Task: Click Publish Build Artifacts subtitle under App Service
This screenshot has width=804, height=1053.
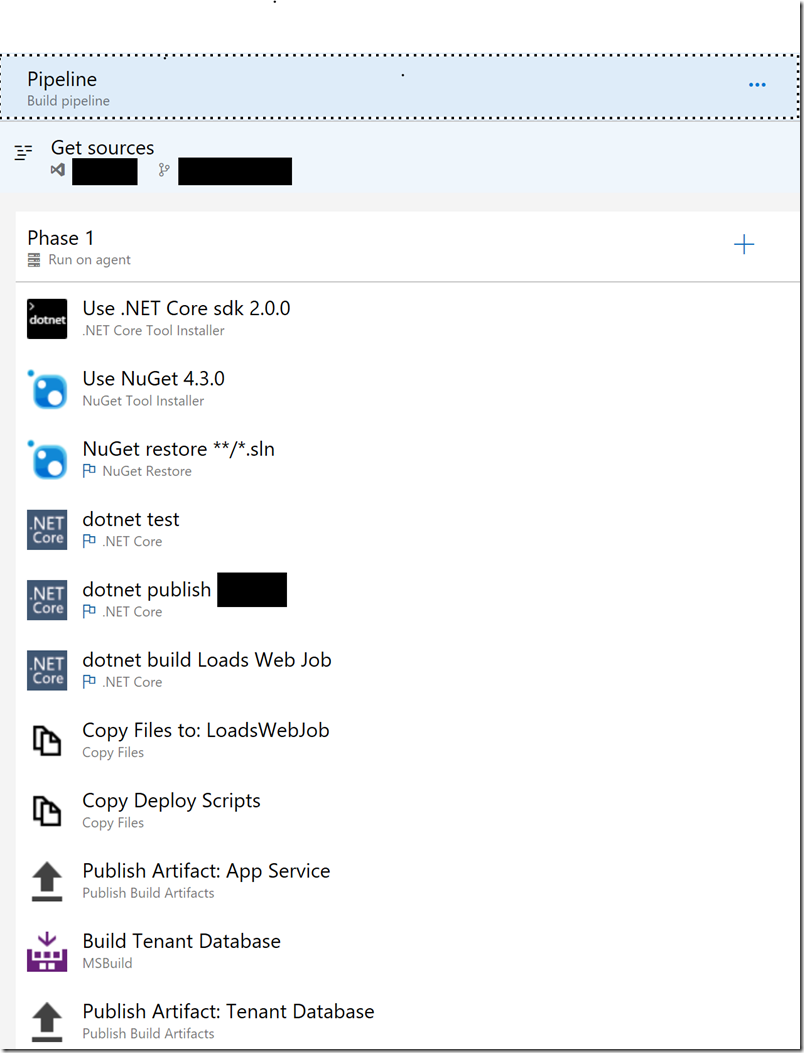Action: point(148,893)
